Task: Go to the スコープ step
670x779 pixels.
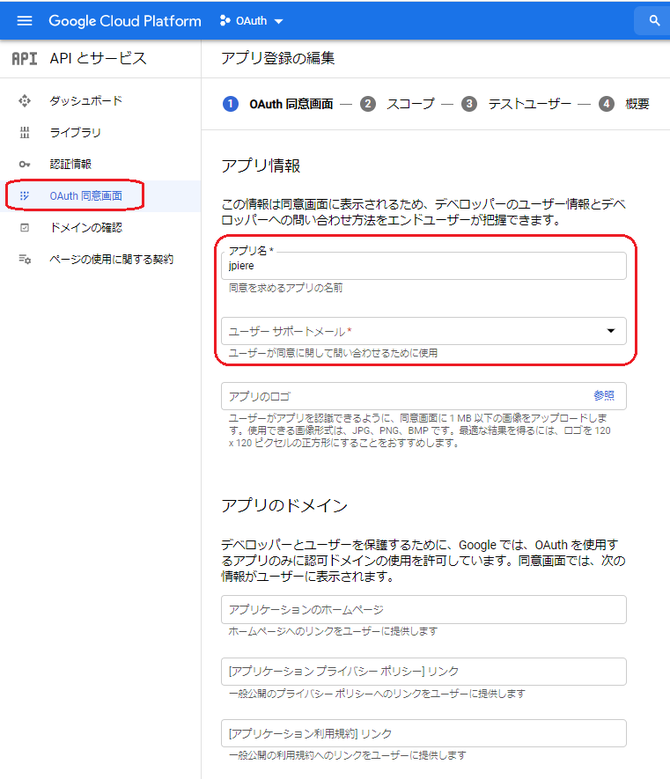Action: pyautogui.click(x=410, y=104)
